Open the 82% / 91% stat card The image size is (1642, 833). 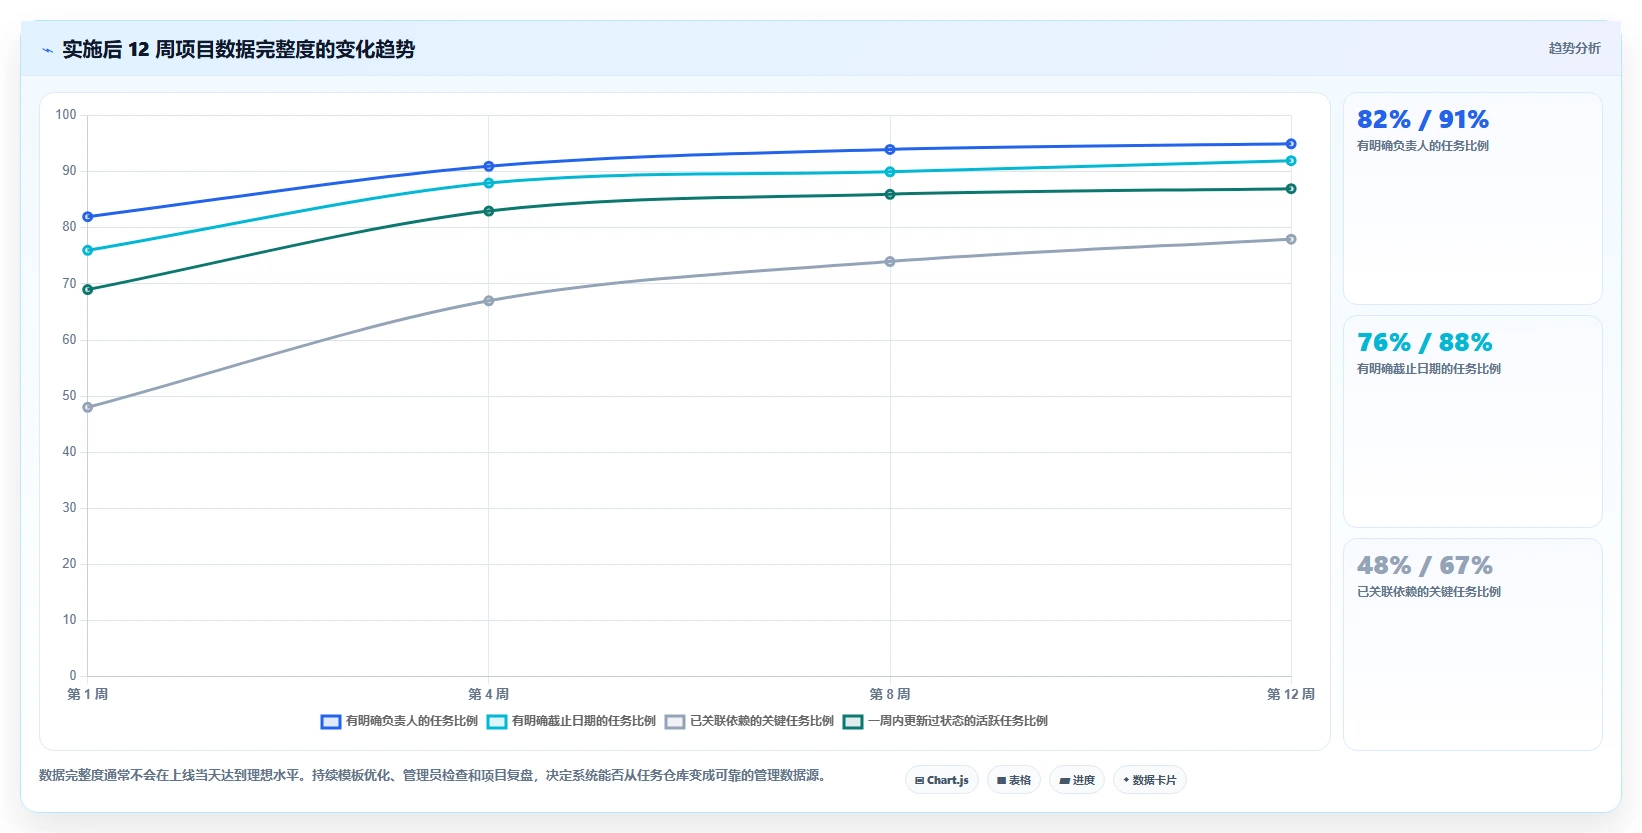pos(1472,199)
